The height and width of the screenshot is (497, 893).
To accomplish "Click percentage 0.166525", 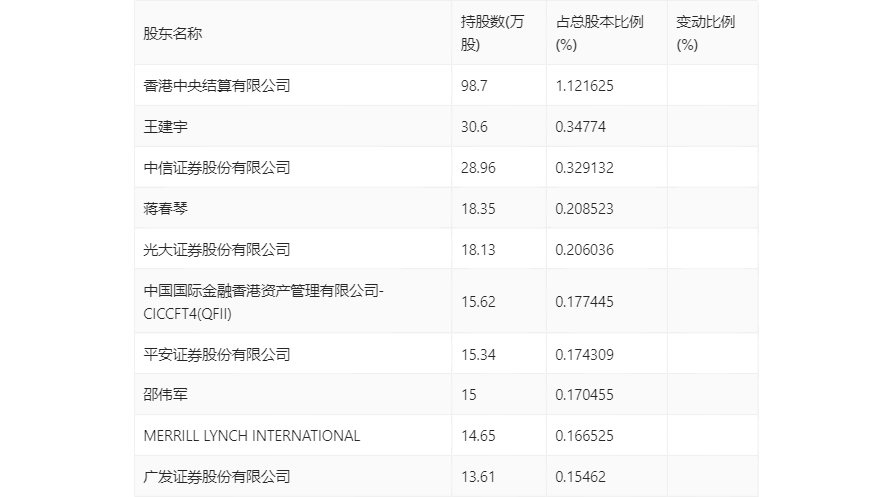I will click(584, 436).
